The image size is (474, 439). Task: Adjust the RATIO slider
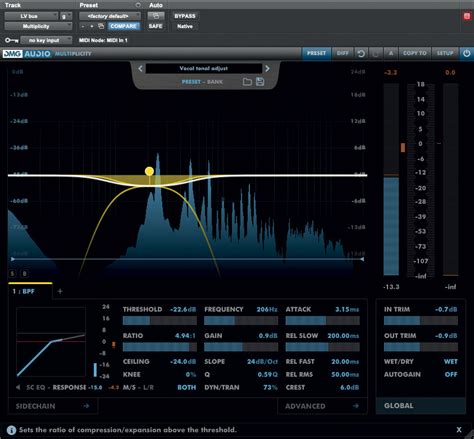pos(160,347)
